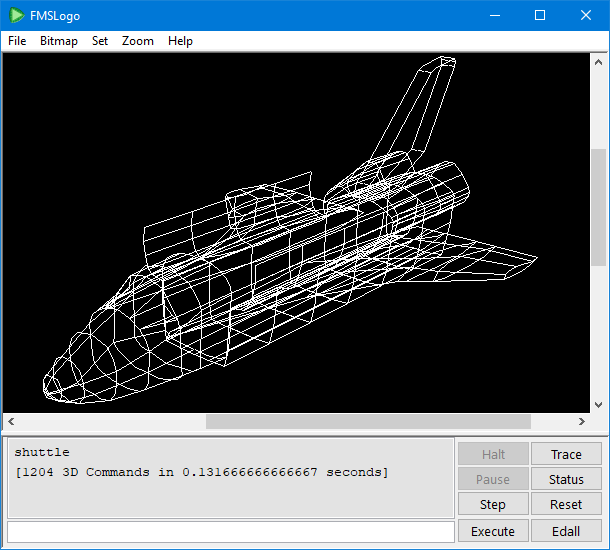
Task: Focus the command input box
Action: click(x=230, y=531)
